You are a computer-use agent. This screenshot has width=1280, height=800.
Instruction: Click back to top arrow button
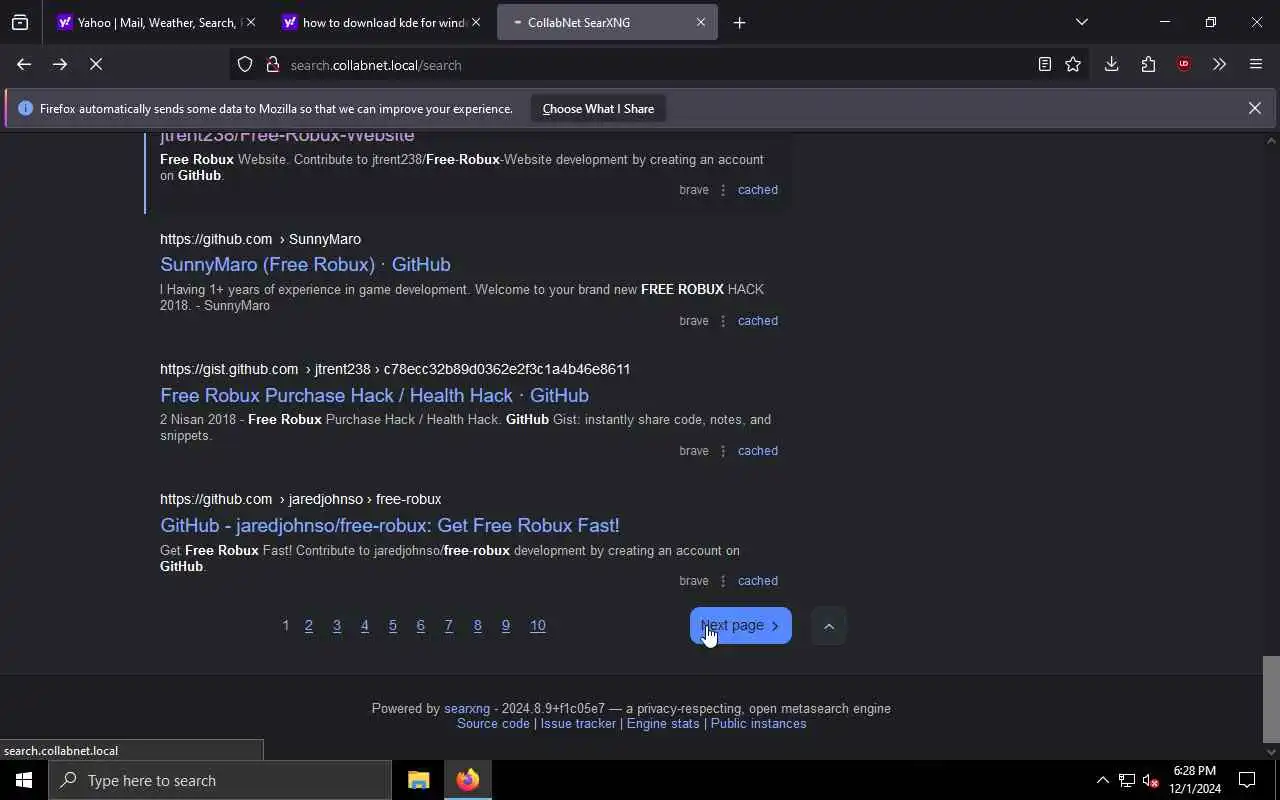coord(828,627)
